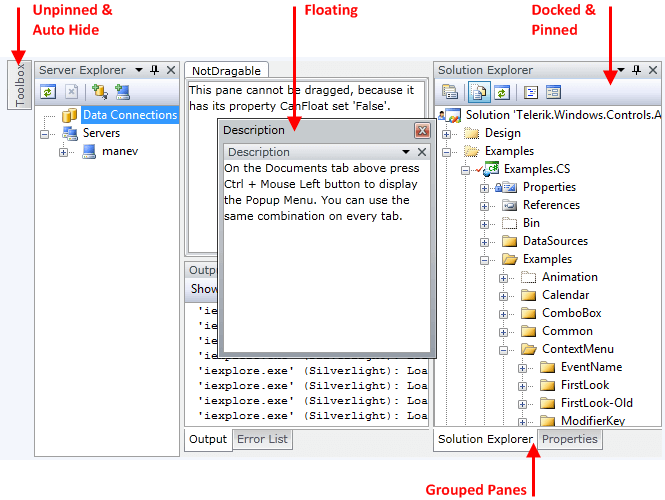Select the Solution Explorer bottom tab
Screen dimensions: 665x500
(485, 439)
